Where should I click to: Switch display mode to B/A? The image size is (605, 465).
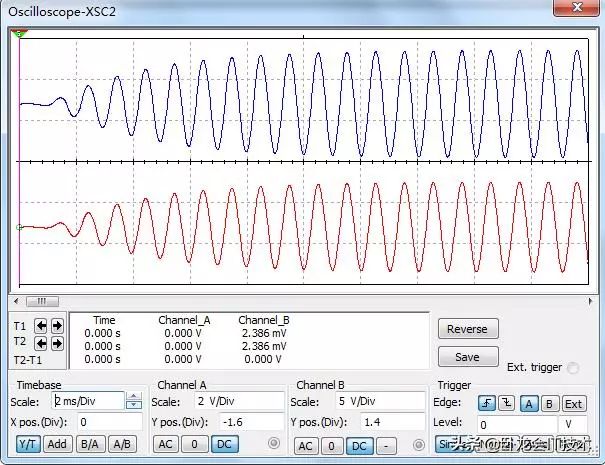coord(90,444)
